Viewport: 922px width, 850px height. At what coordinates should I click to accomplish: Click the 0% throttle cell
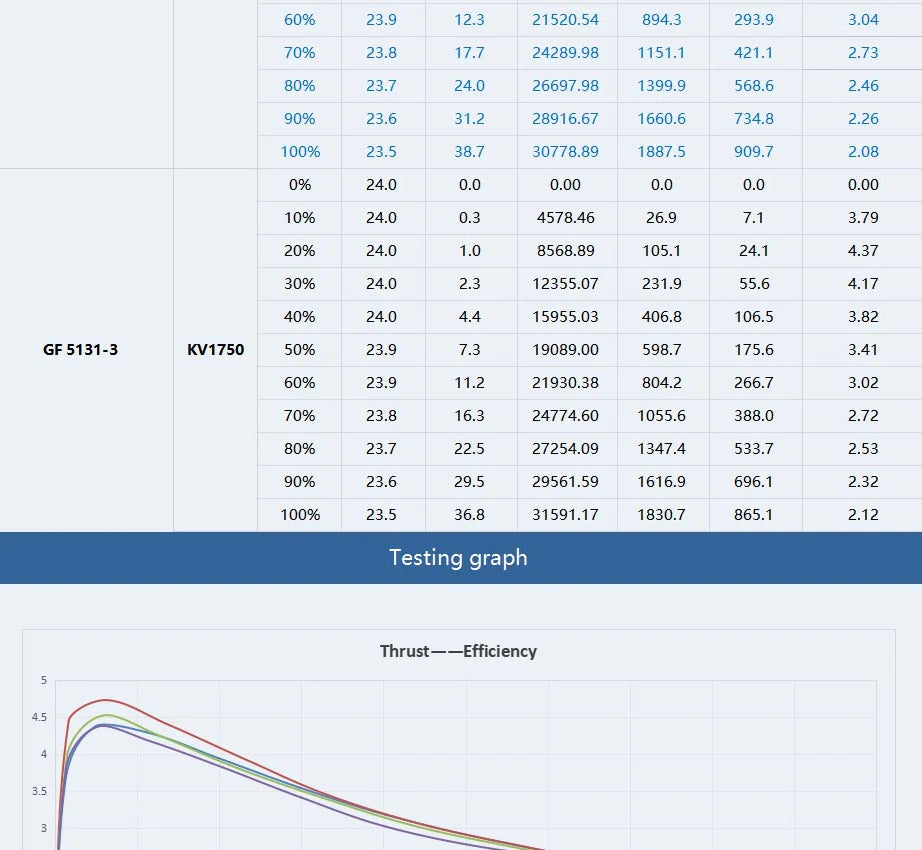[x=299, y=185]
